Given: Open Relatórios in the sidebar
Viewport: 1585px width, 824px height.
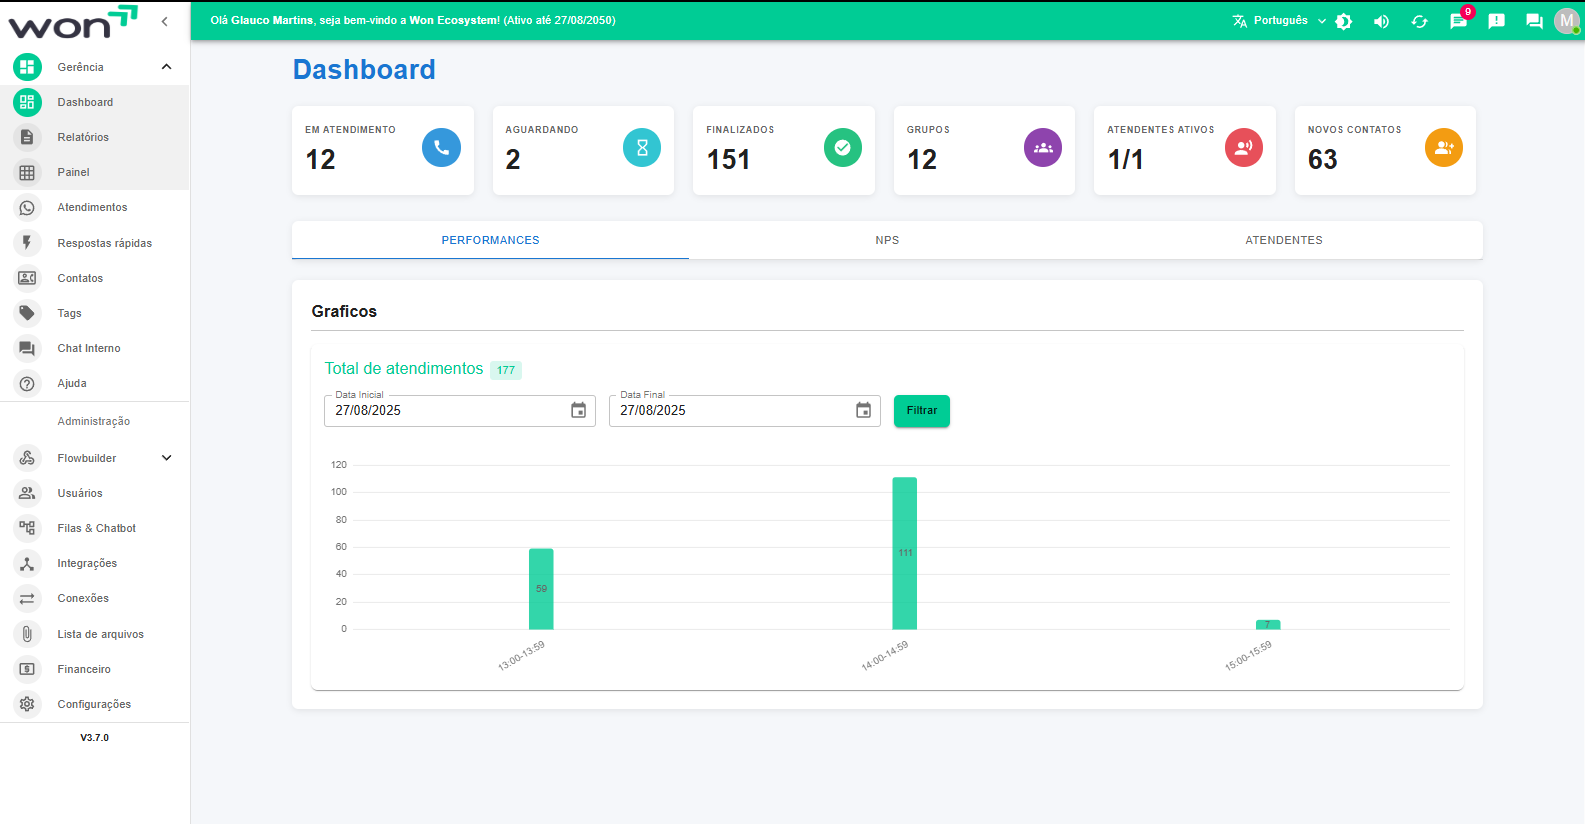Looking at the screenshot, I should (x=94, y=137).
